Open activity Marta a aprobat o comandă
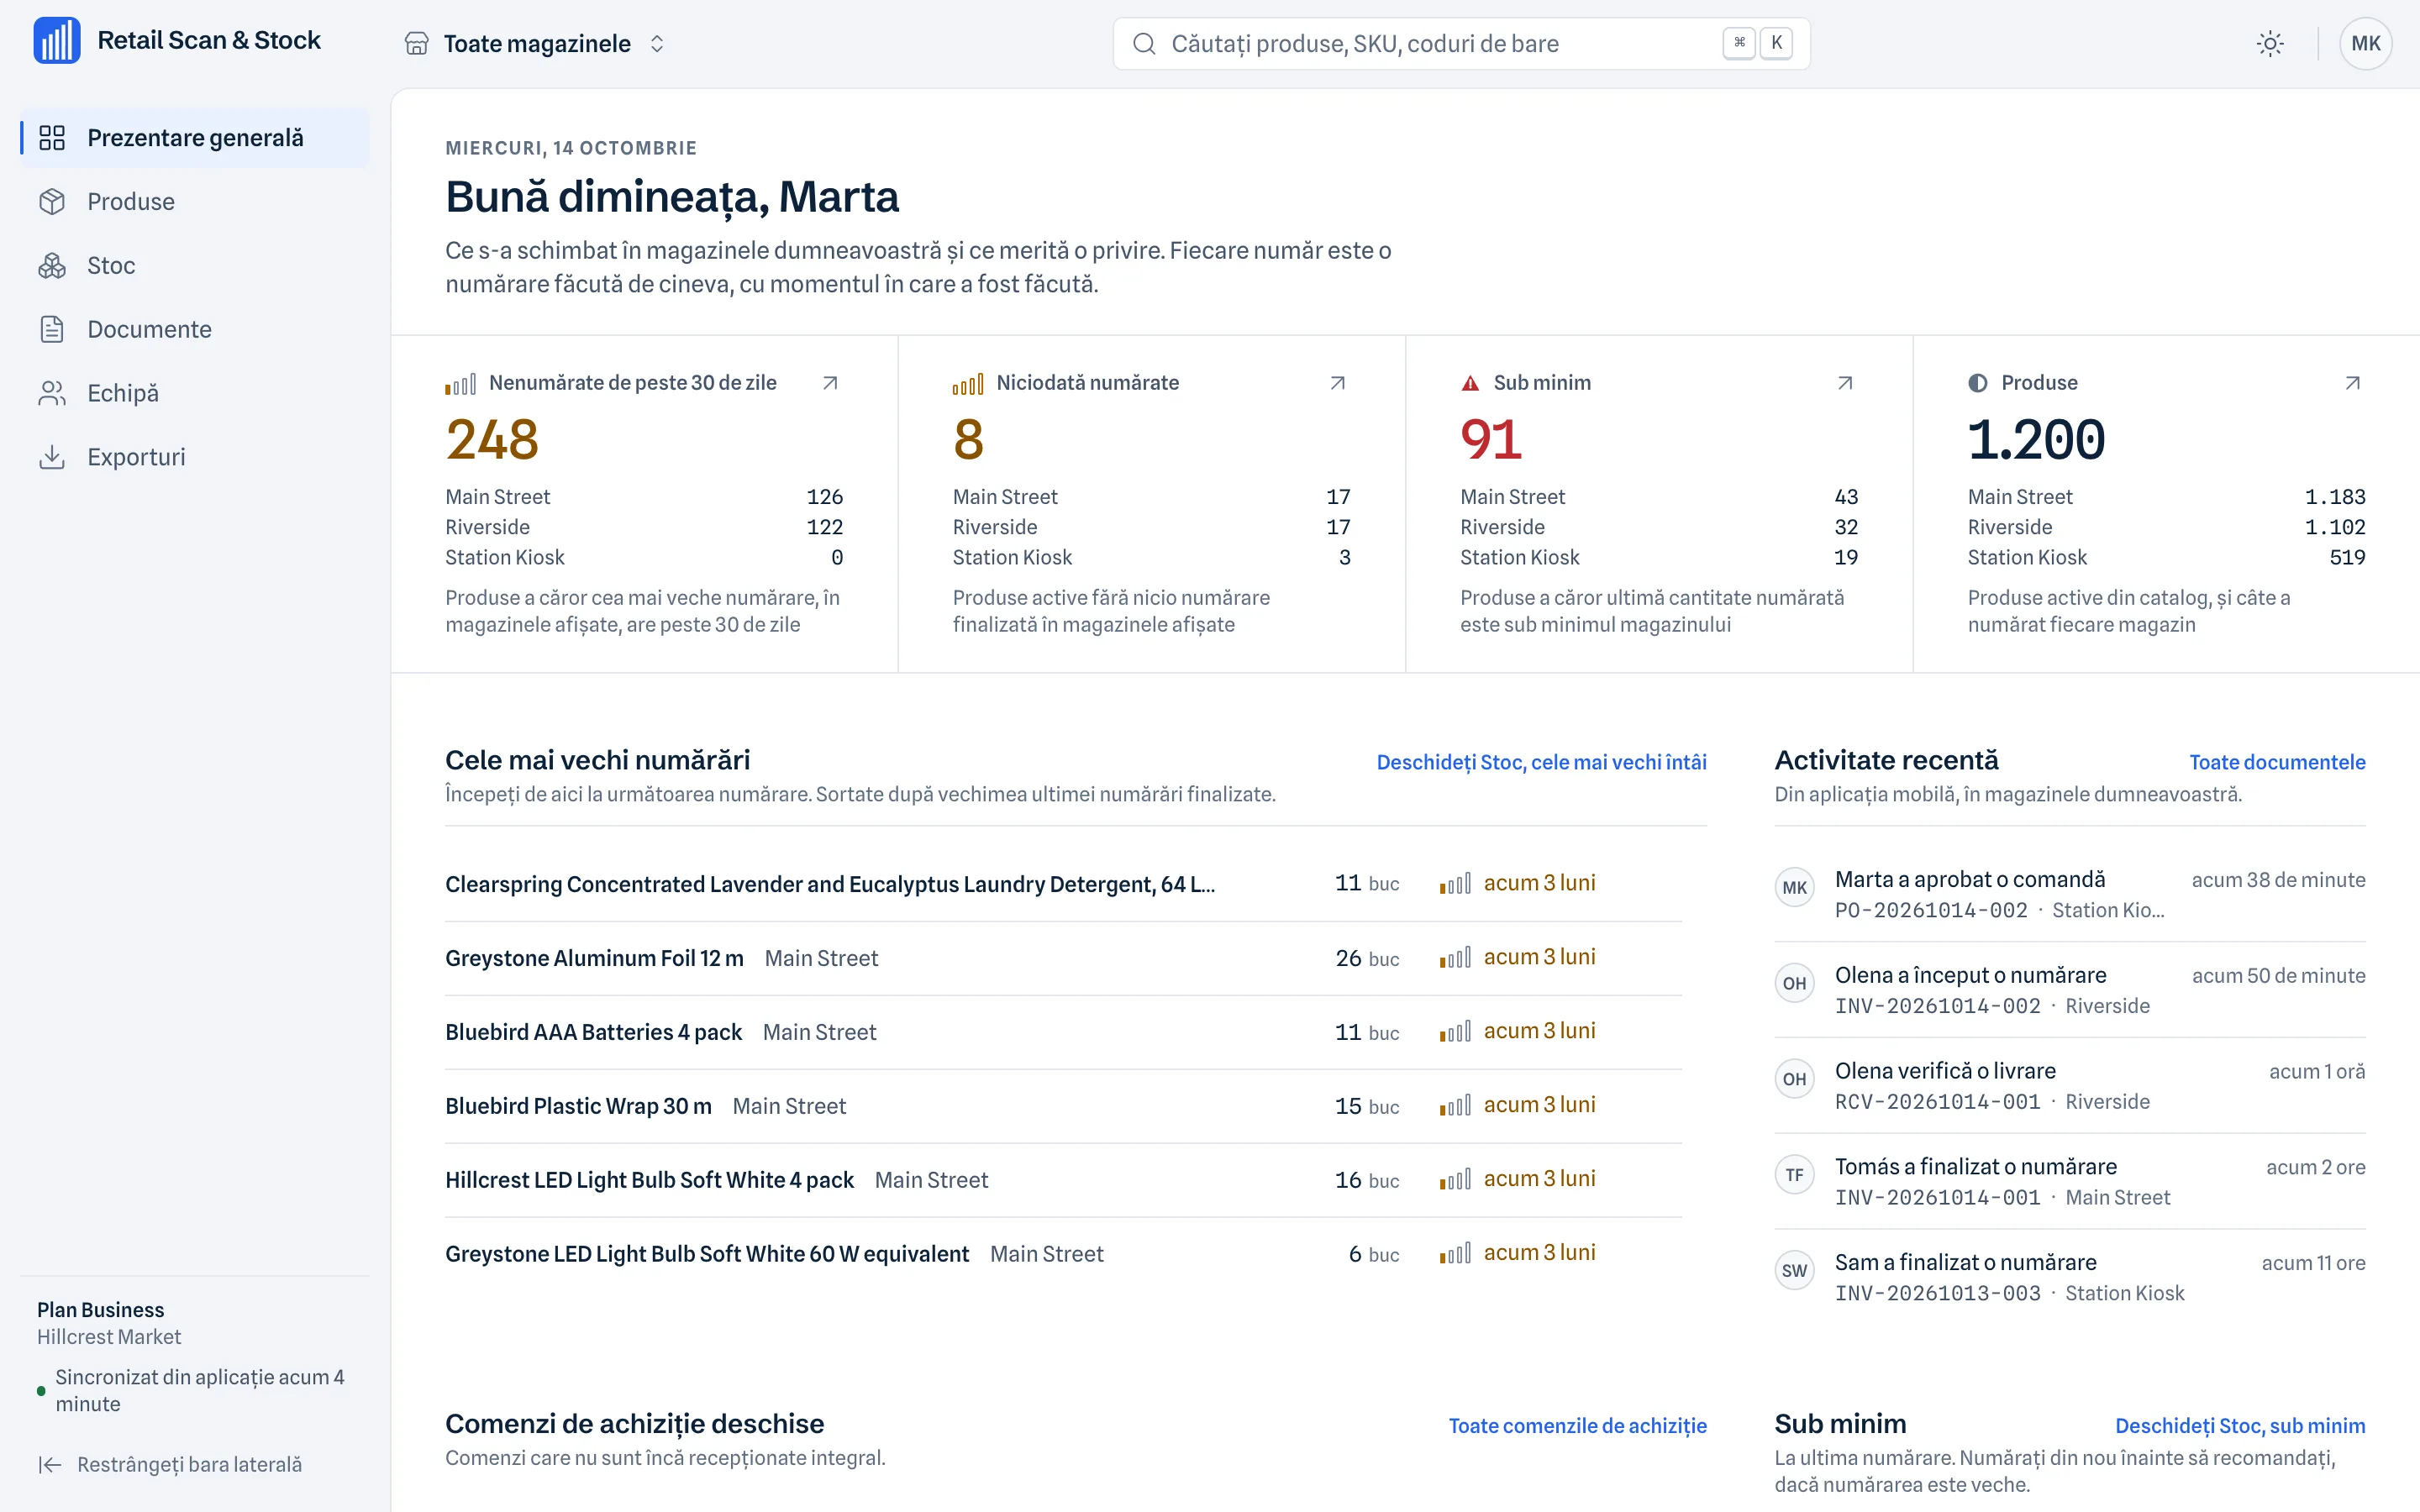 tap(2069, 894)
